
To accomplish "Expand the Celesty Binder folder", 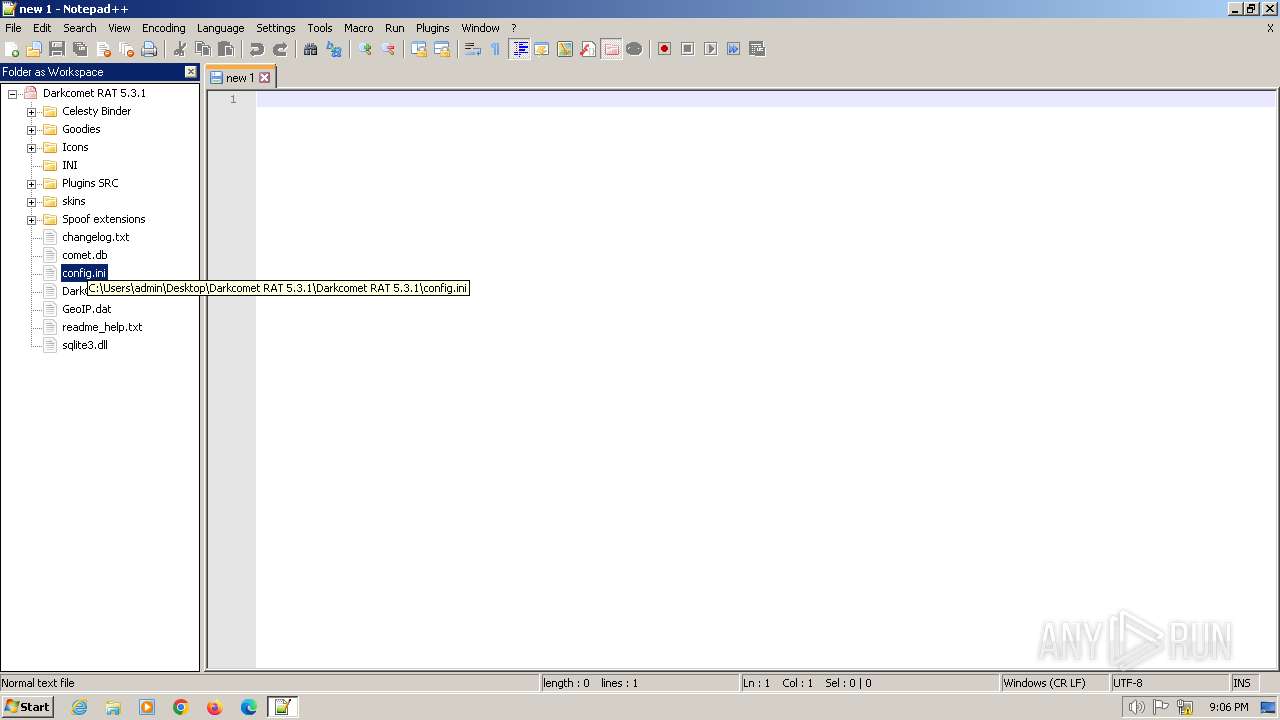I will pyautogui.click(x=31, y=111).
